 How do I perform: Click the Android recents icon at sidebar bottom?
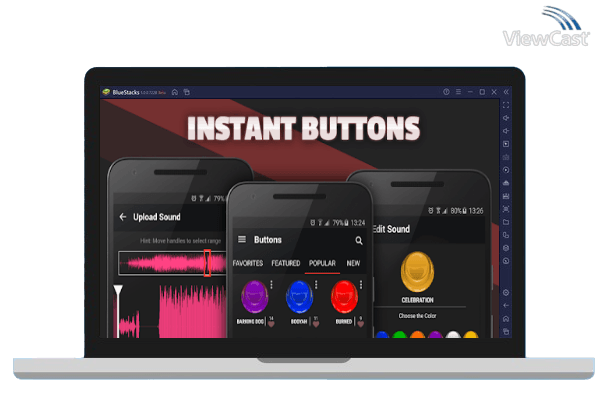pos(506,332)
